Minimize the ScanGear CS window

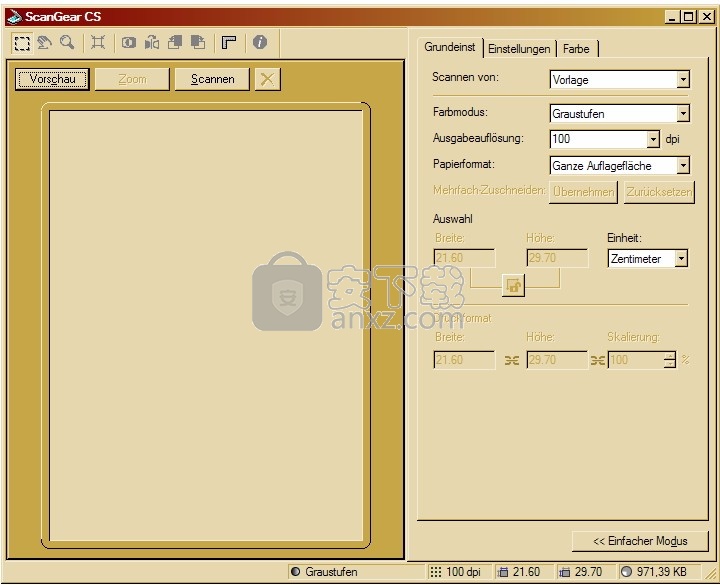[673, 17]
